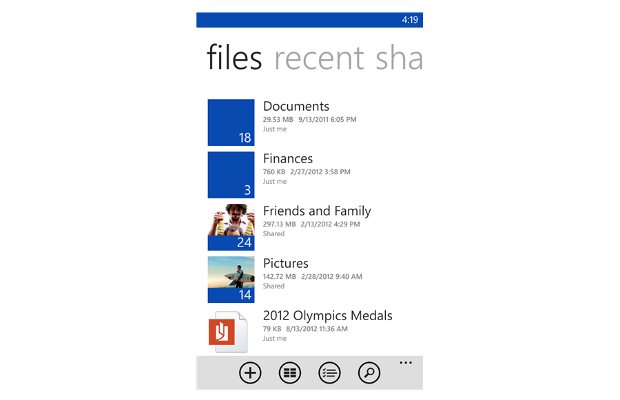
Task: Open the Pictures surfer thumbnail
Action: pyautogui.click(x=231, y=279)
